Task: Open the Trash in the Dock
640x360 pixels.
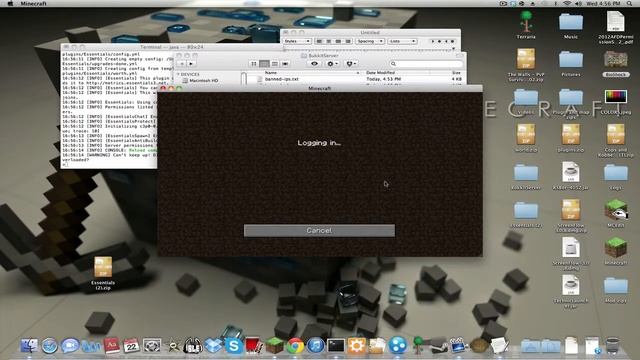Action: coord(612,346)
